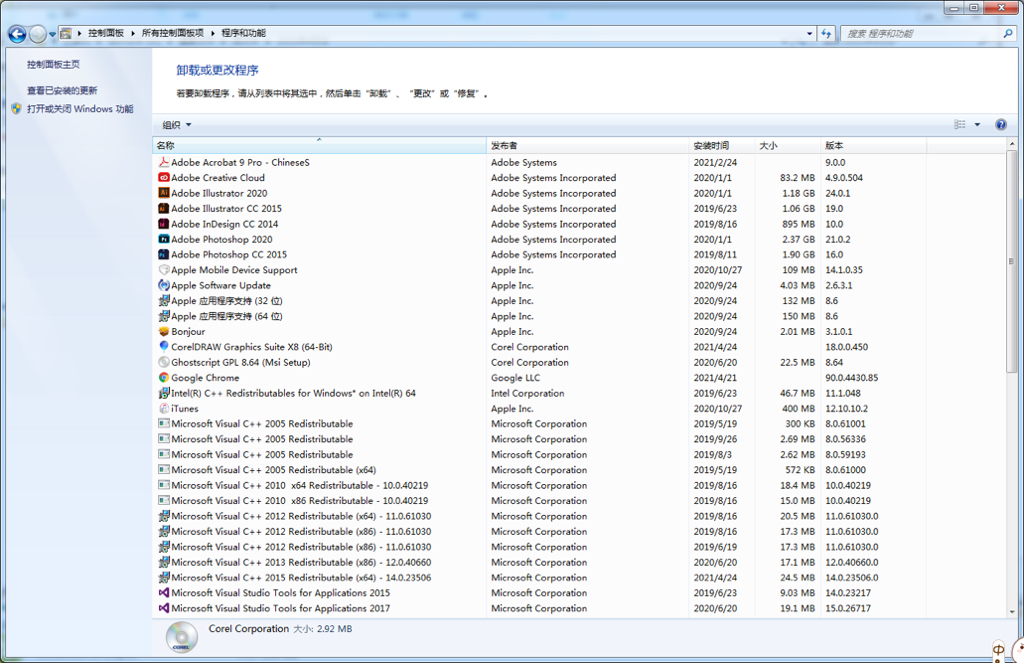This screenshot has height=663, width=1024.
Task: Click the scrollbar up arrow
Action: point(1012,144)
